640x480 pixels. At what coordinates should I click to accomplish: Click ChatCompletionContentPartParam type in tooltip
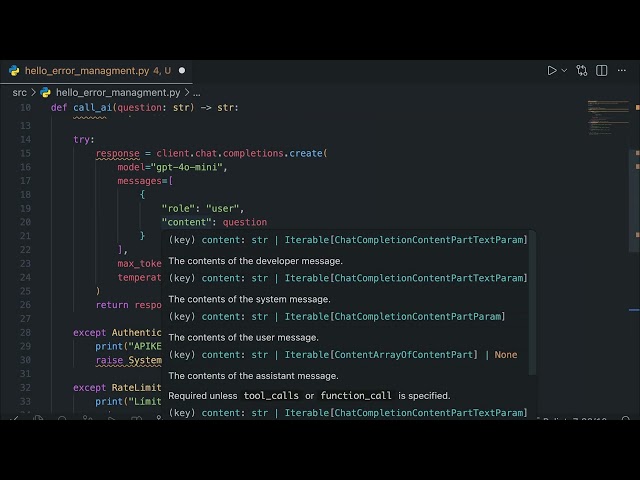click(418, 317)
